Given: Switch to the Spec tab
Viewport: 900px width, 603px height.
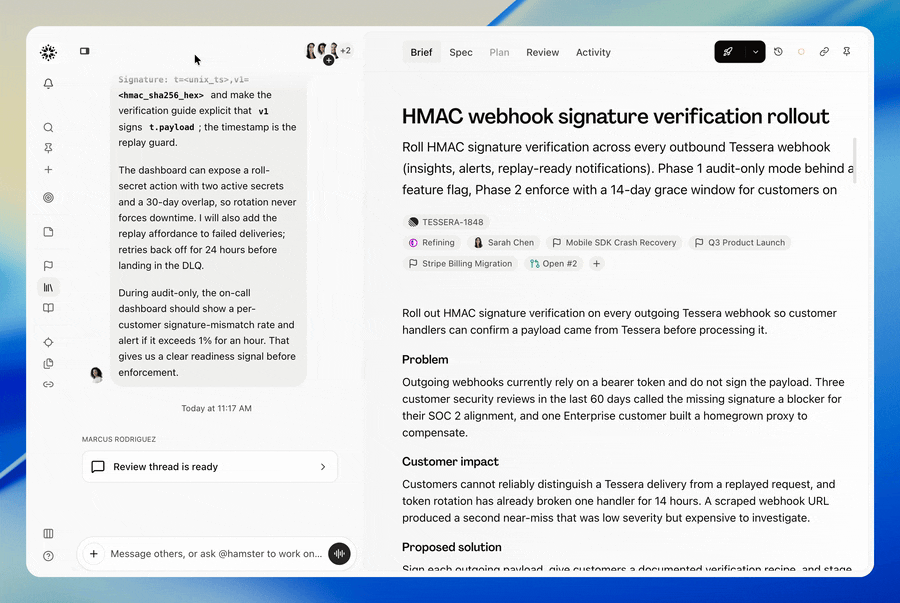Looking at the screenshot, I should (x=461, y=52).
